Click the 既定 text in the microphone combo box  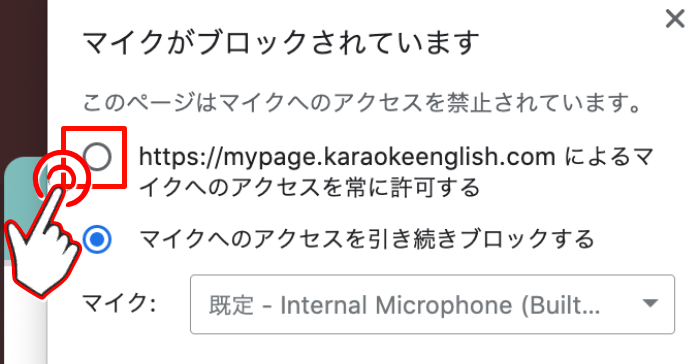tap(231, 305)
